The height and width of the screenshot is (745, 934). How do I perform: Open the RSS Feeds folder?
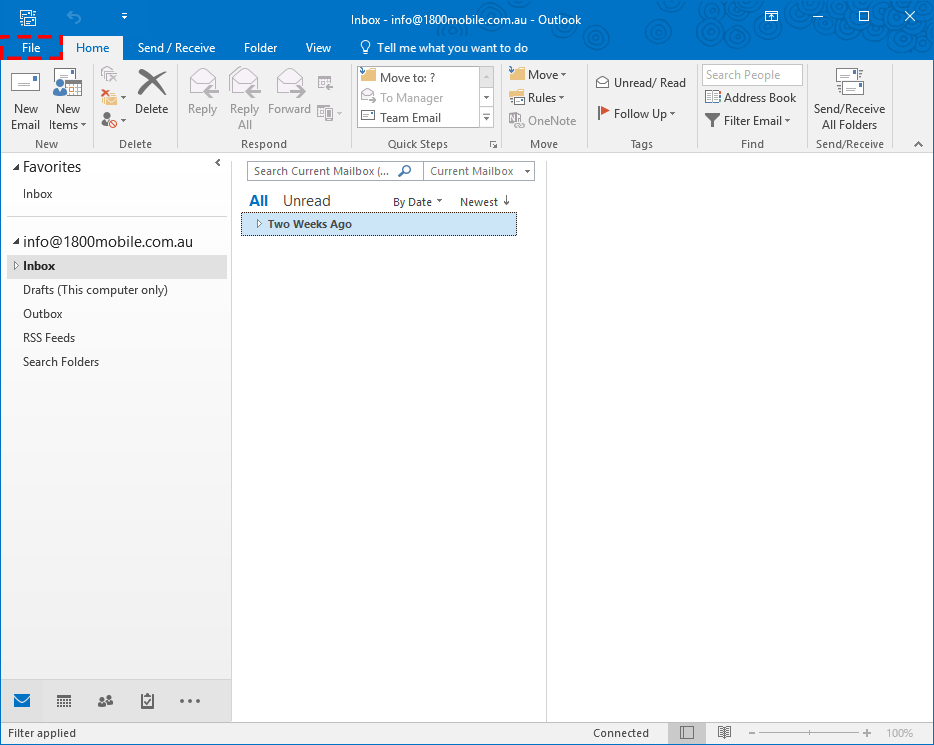[49, 338]
